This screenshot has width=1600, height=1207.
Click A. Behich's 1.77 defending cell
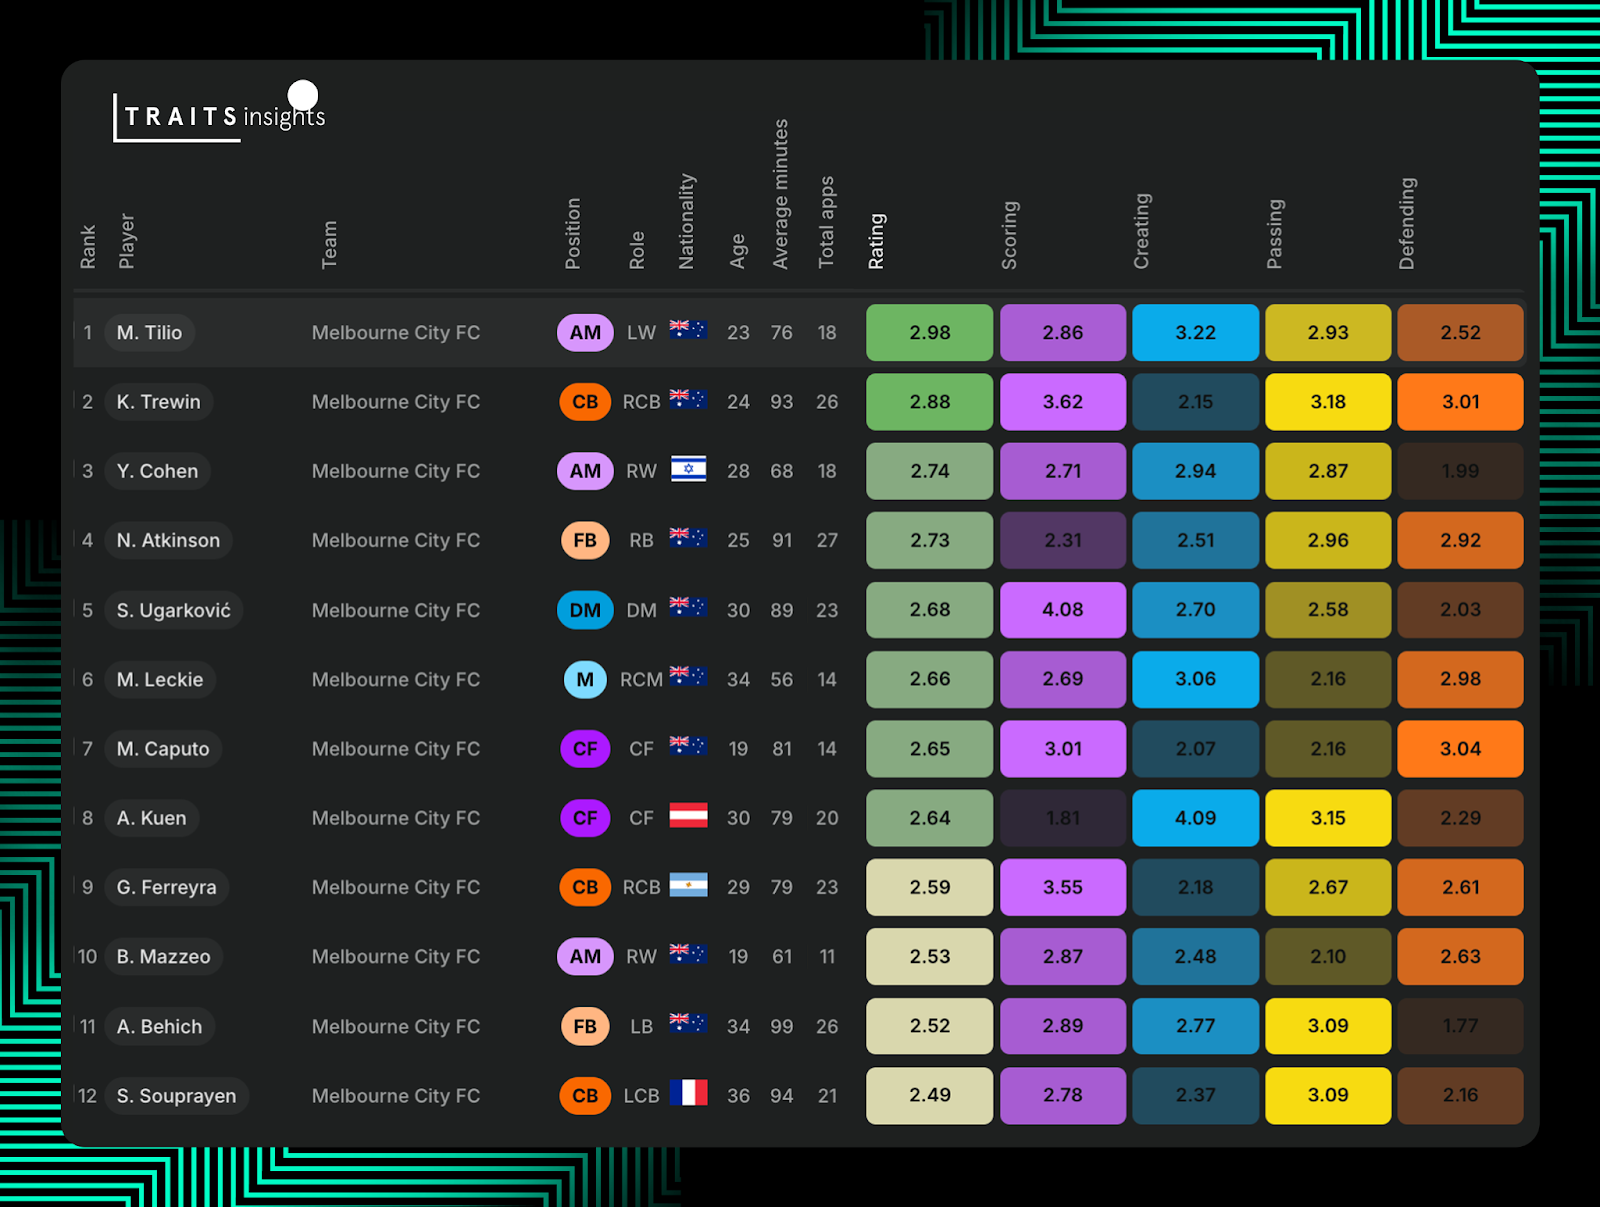point(1461,1026)
